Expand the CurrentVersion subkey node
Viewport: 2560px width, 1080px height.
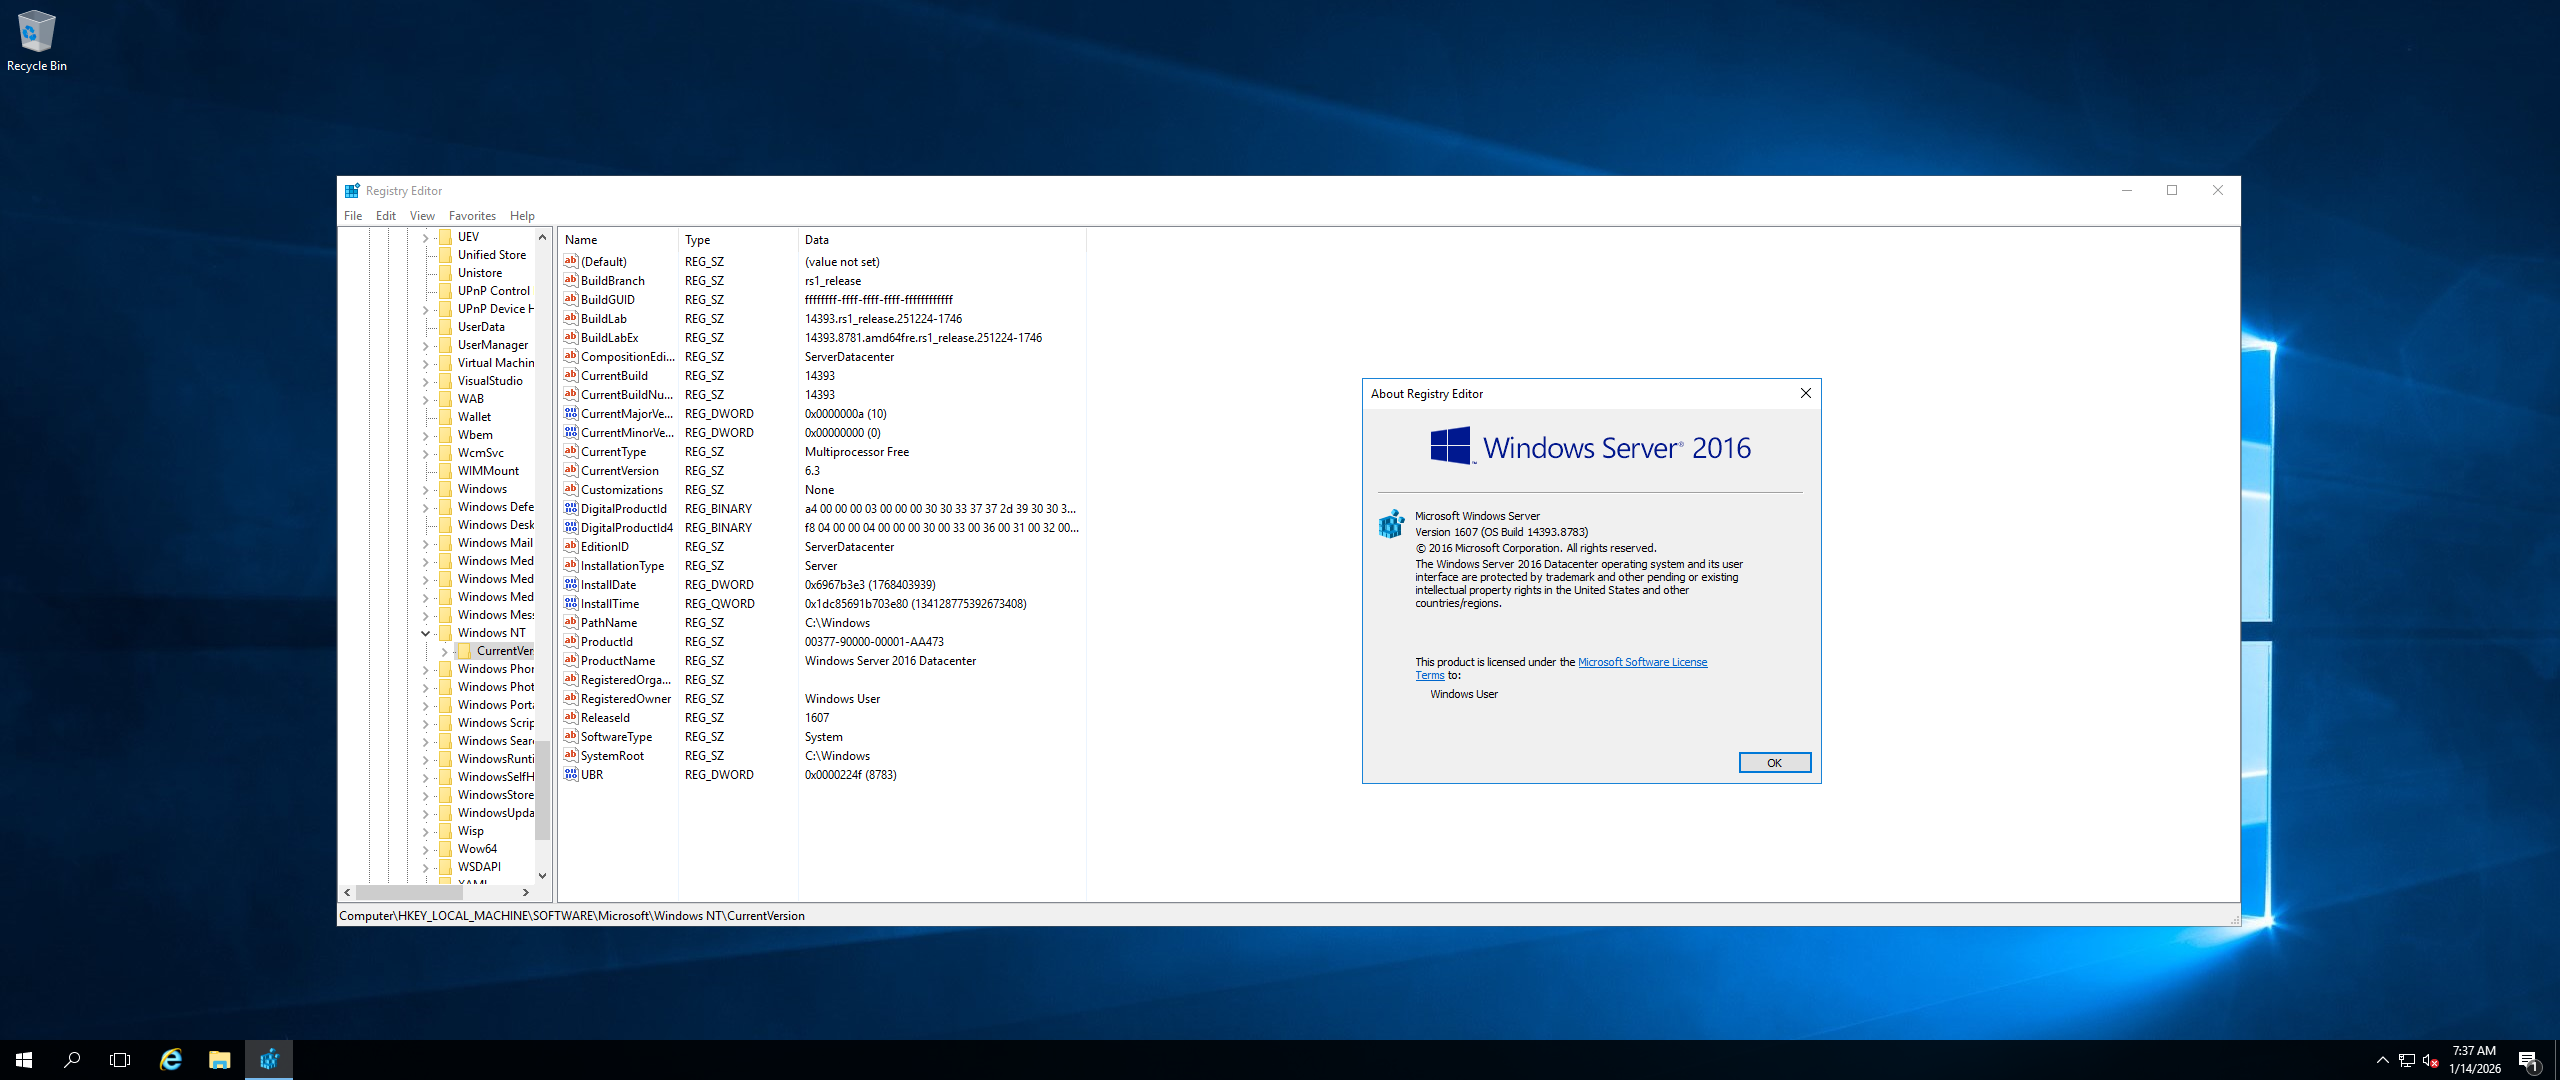coord(444,651)
